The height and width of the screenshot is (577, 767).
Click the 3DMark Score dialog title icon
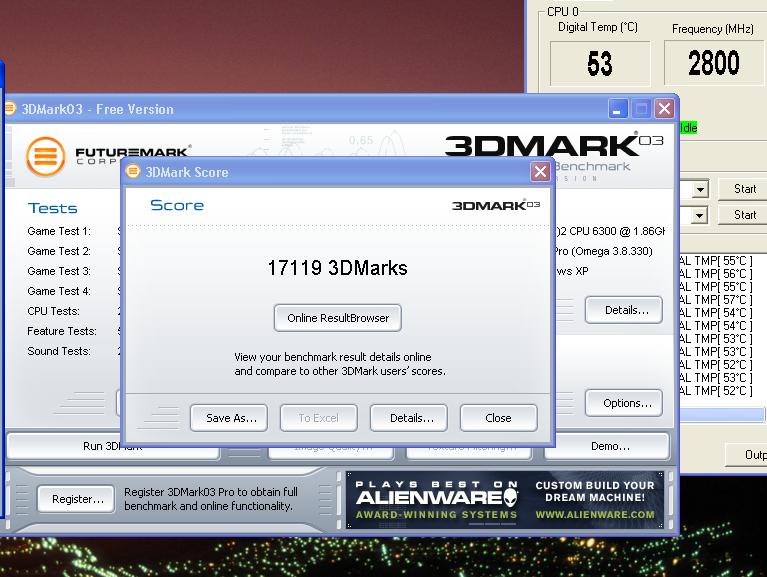coord(133,171)
